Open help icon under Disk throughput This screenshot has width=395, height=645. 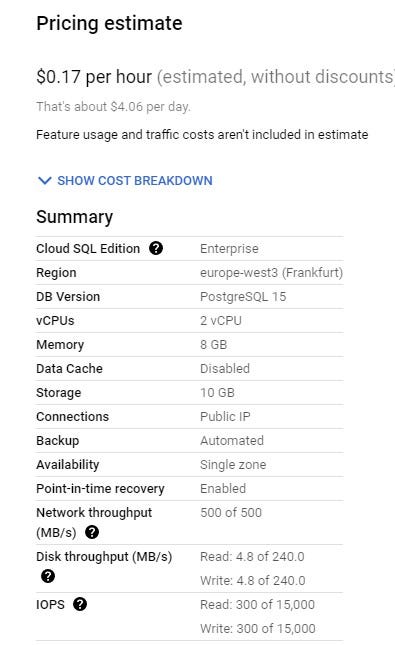[x=48, y=576]
